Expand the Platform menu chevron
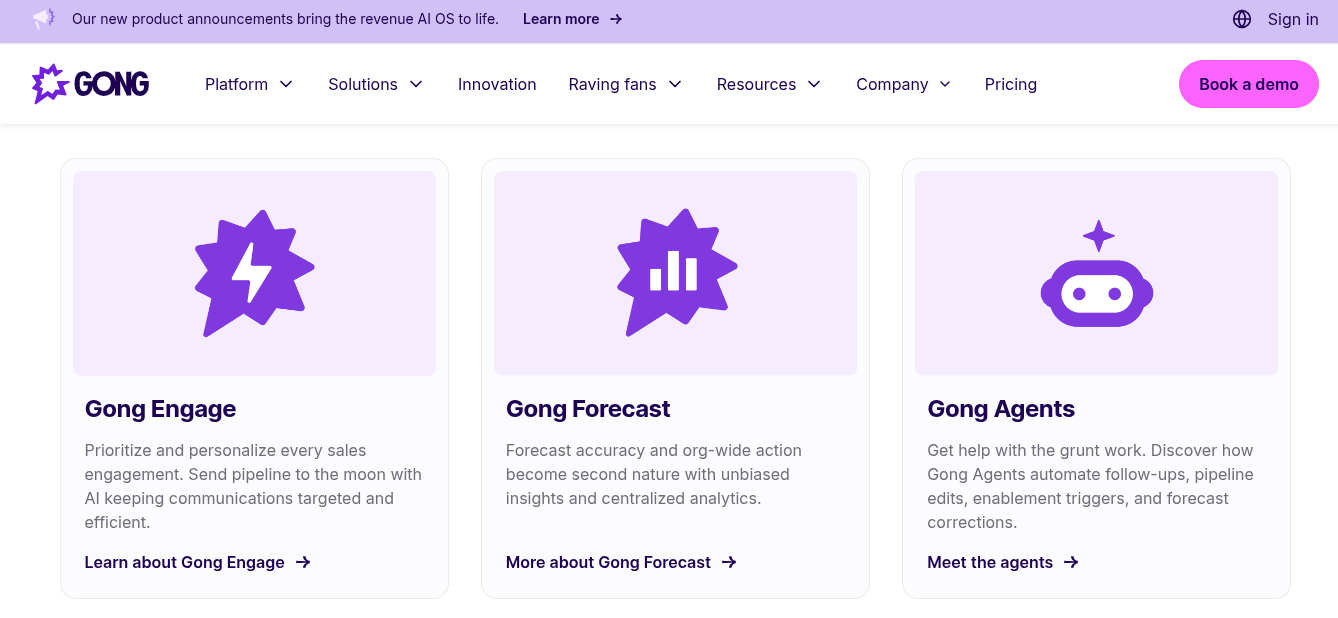This screenshot has height=618, width=1338. (x=286, y=84)
